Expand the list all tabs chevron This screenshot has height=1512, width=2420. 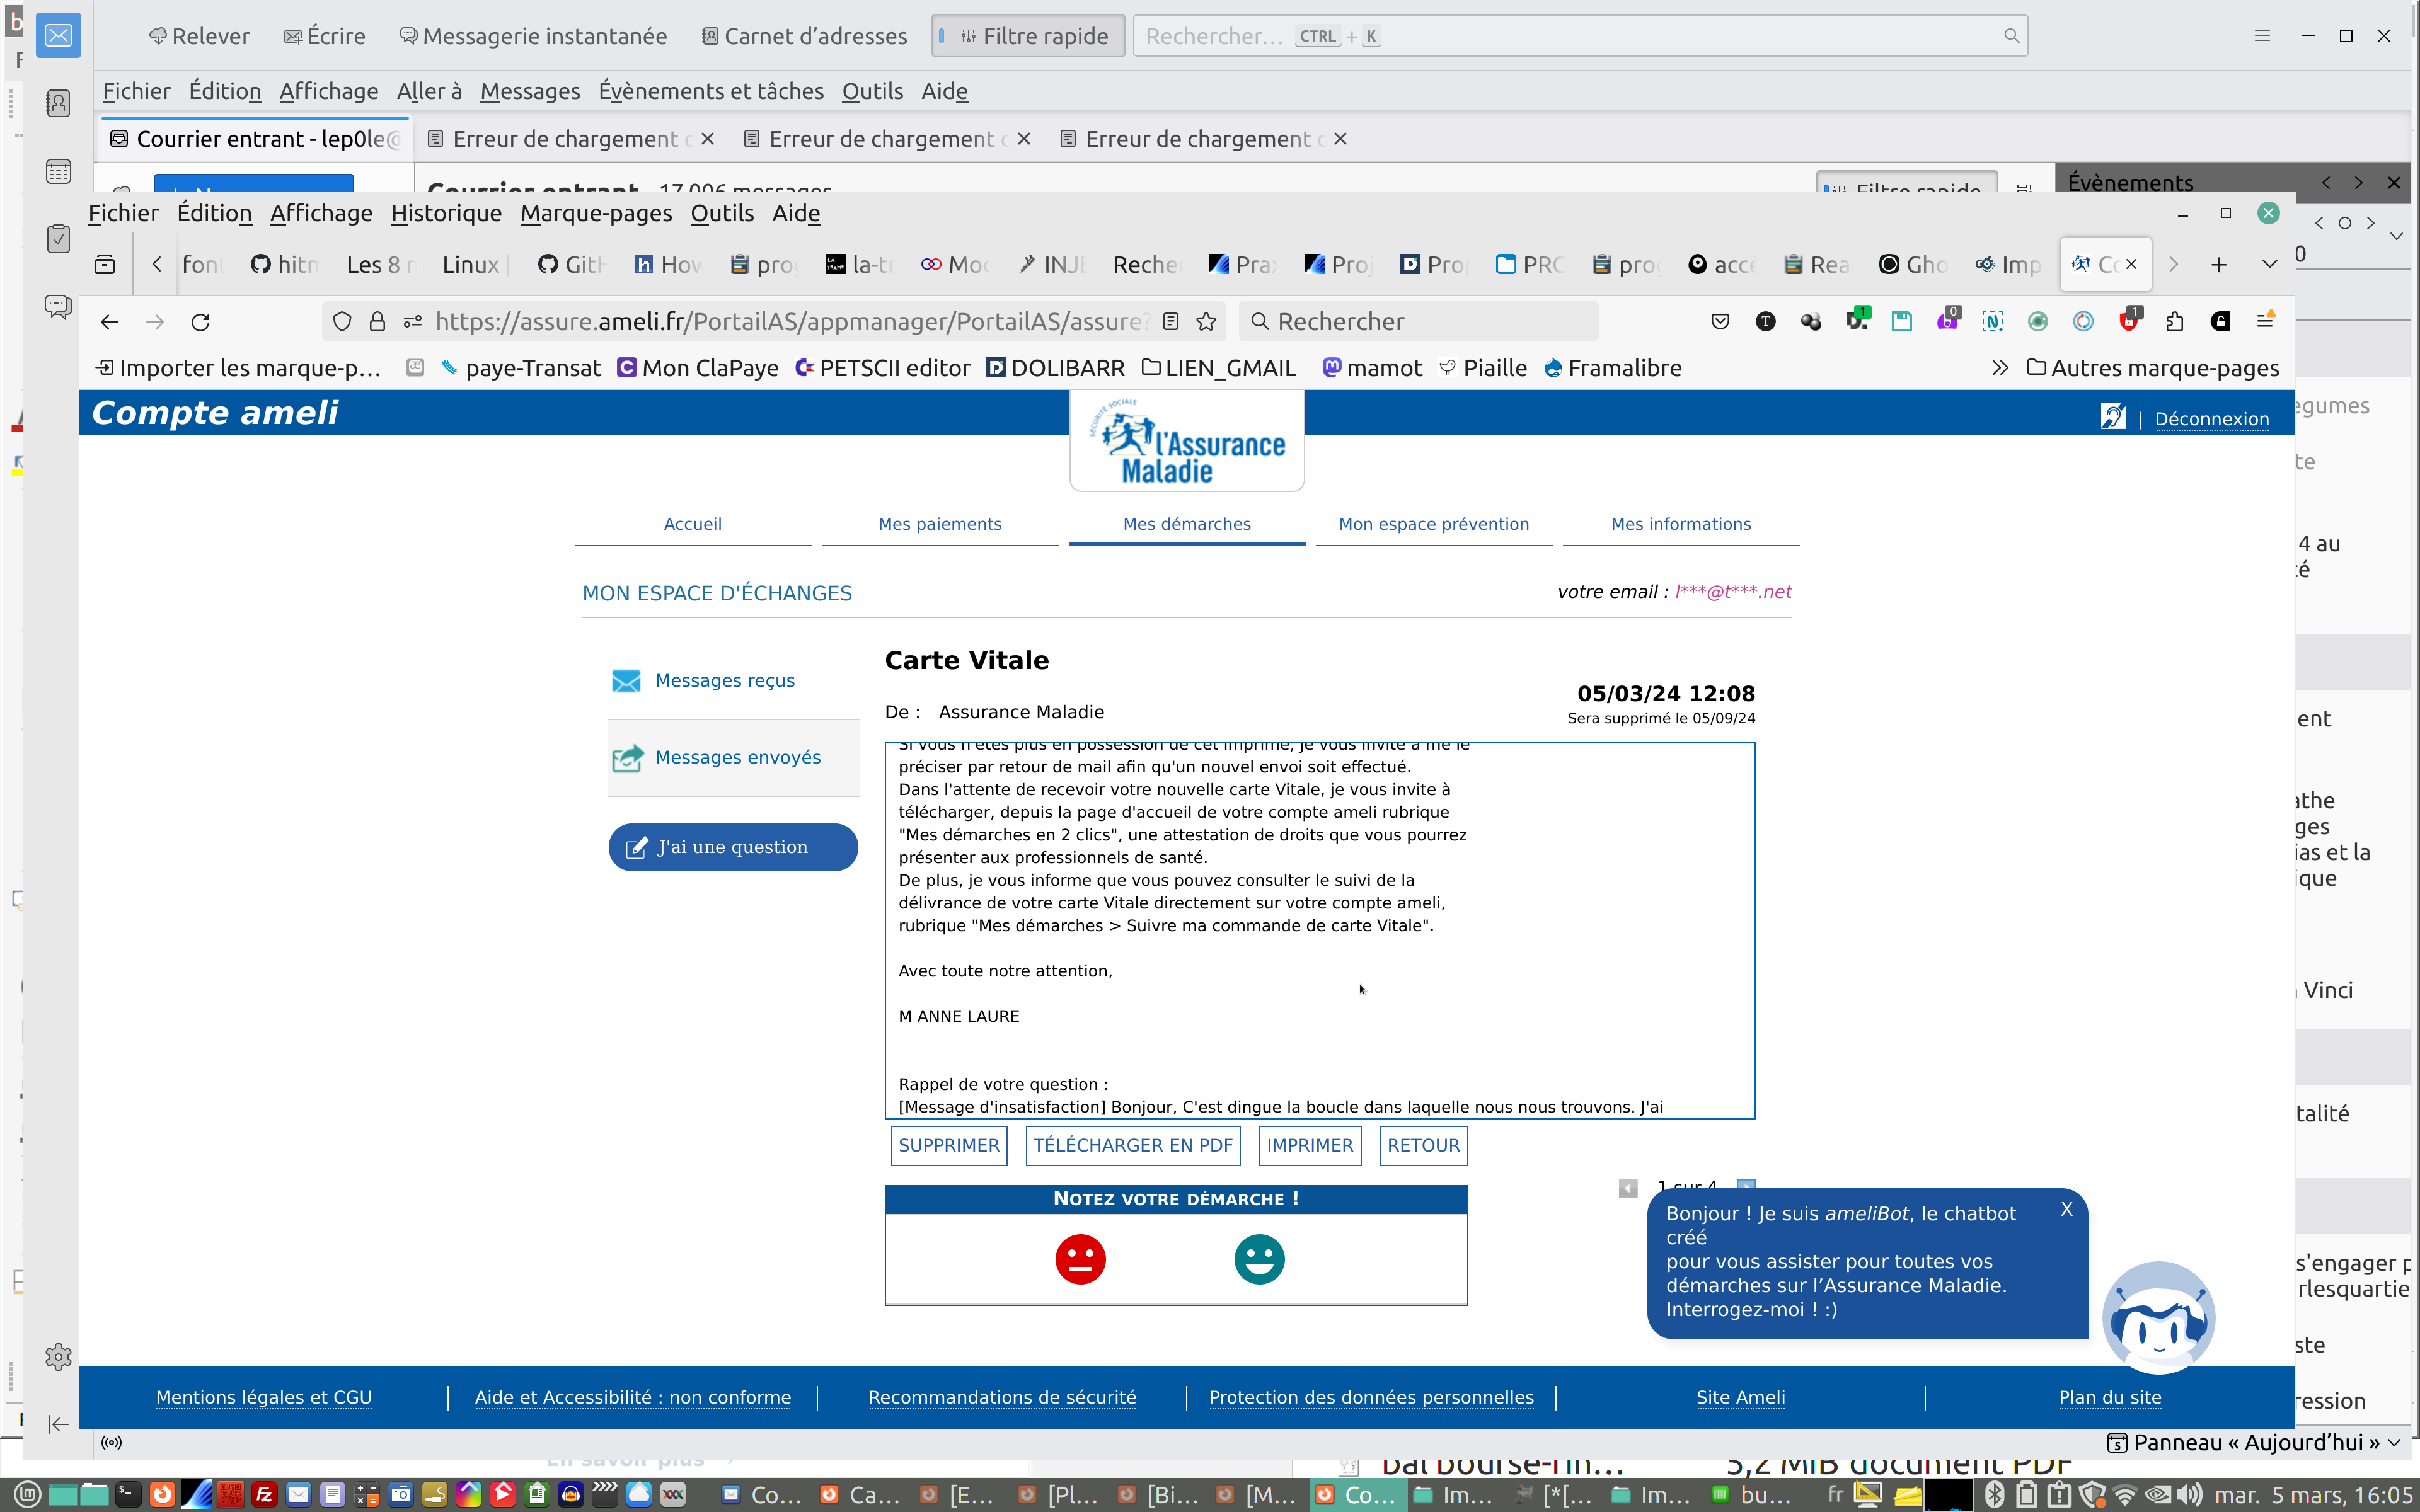[x=2269, y=264]
